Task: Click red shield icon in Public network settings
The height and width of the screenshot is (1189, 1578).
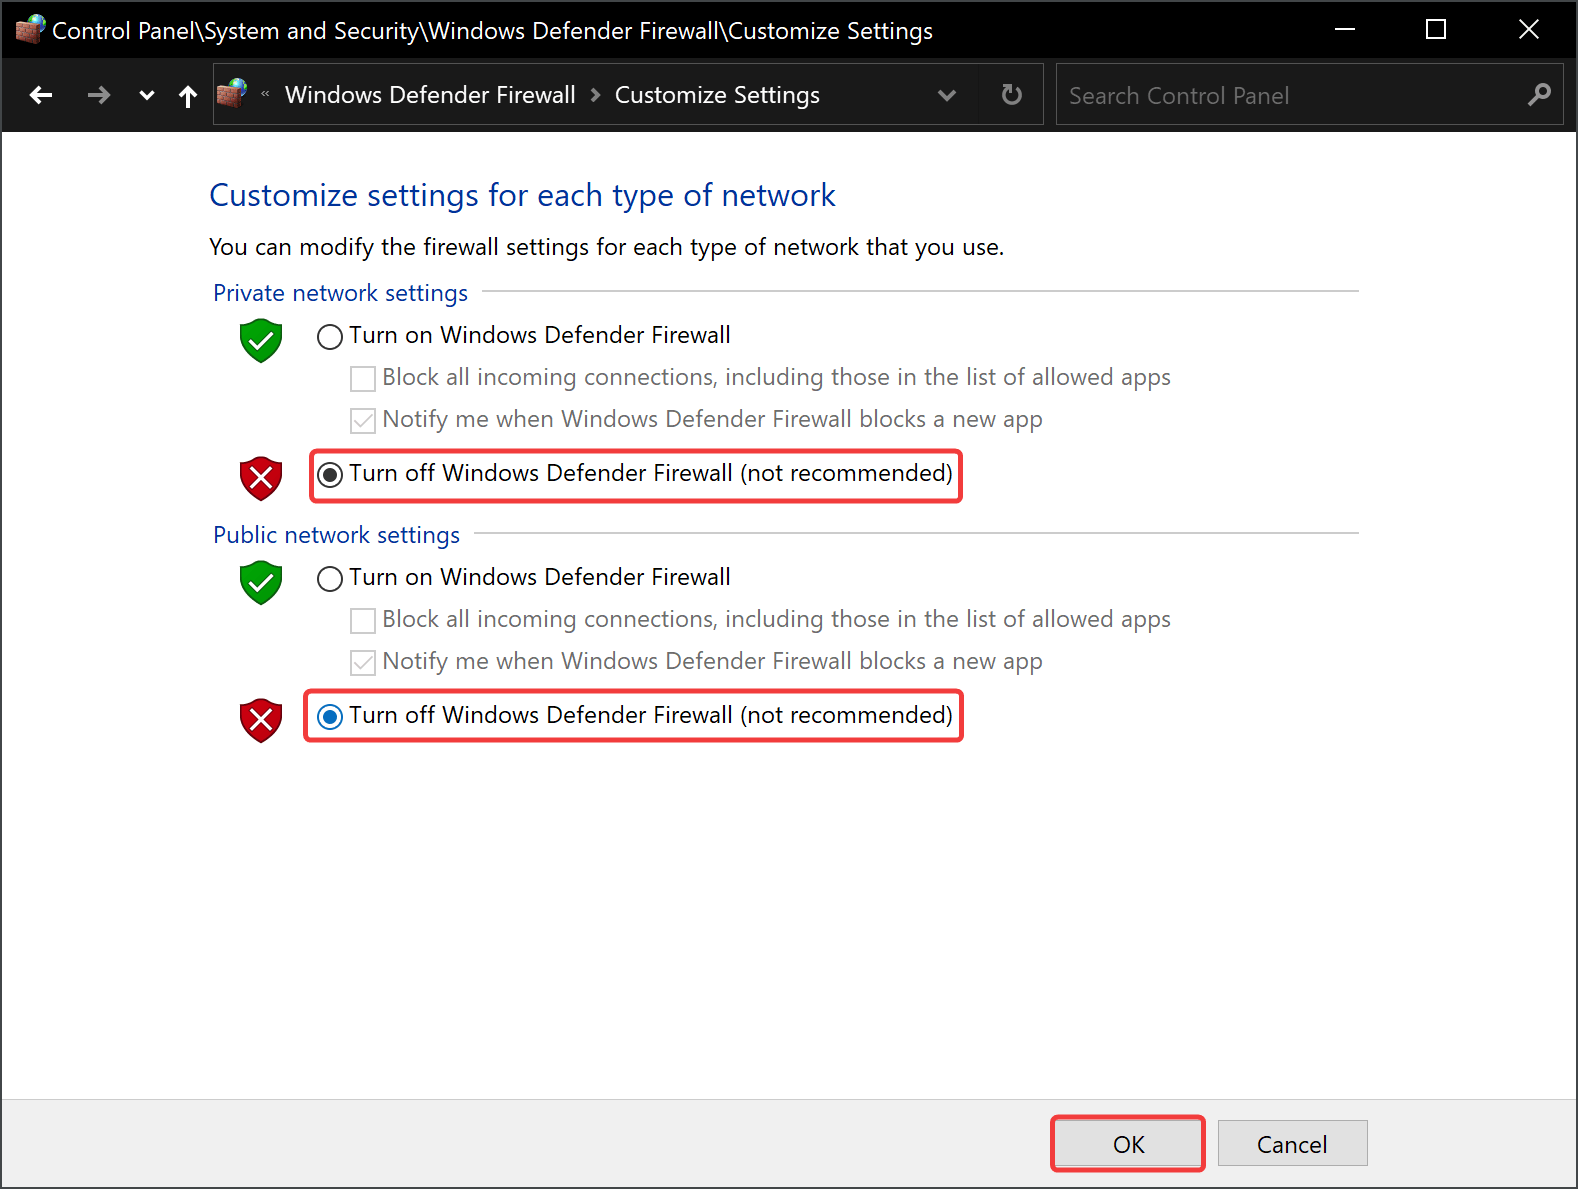Action: point(261,720)
